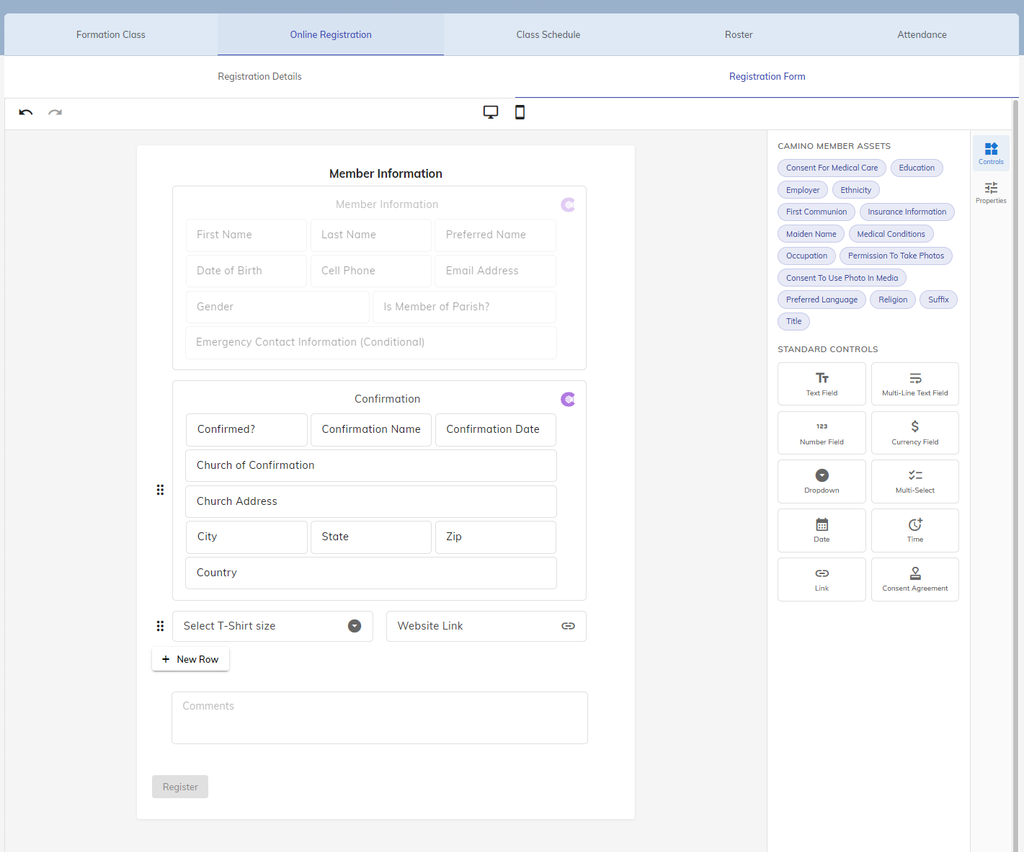The width and height of the screenshot is (1024, 852).
Task: Grab the T-Shirt size row drag handle
Action: (x=160, y=626)
